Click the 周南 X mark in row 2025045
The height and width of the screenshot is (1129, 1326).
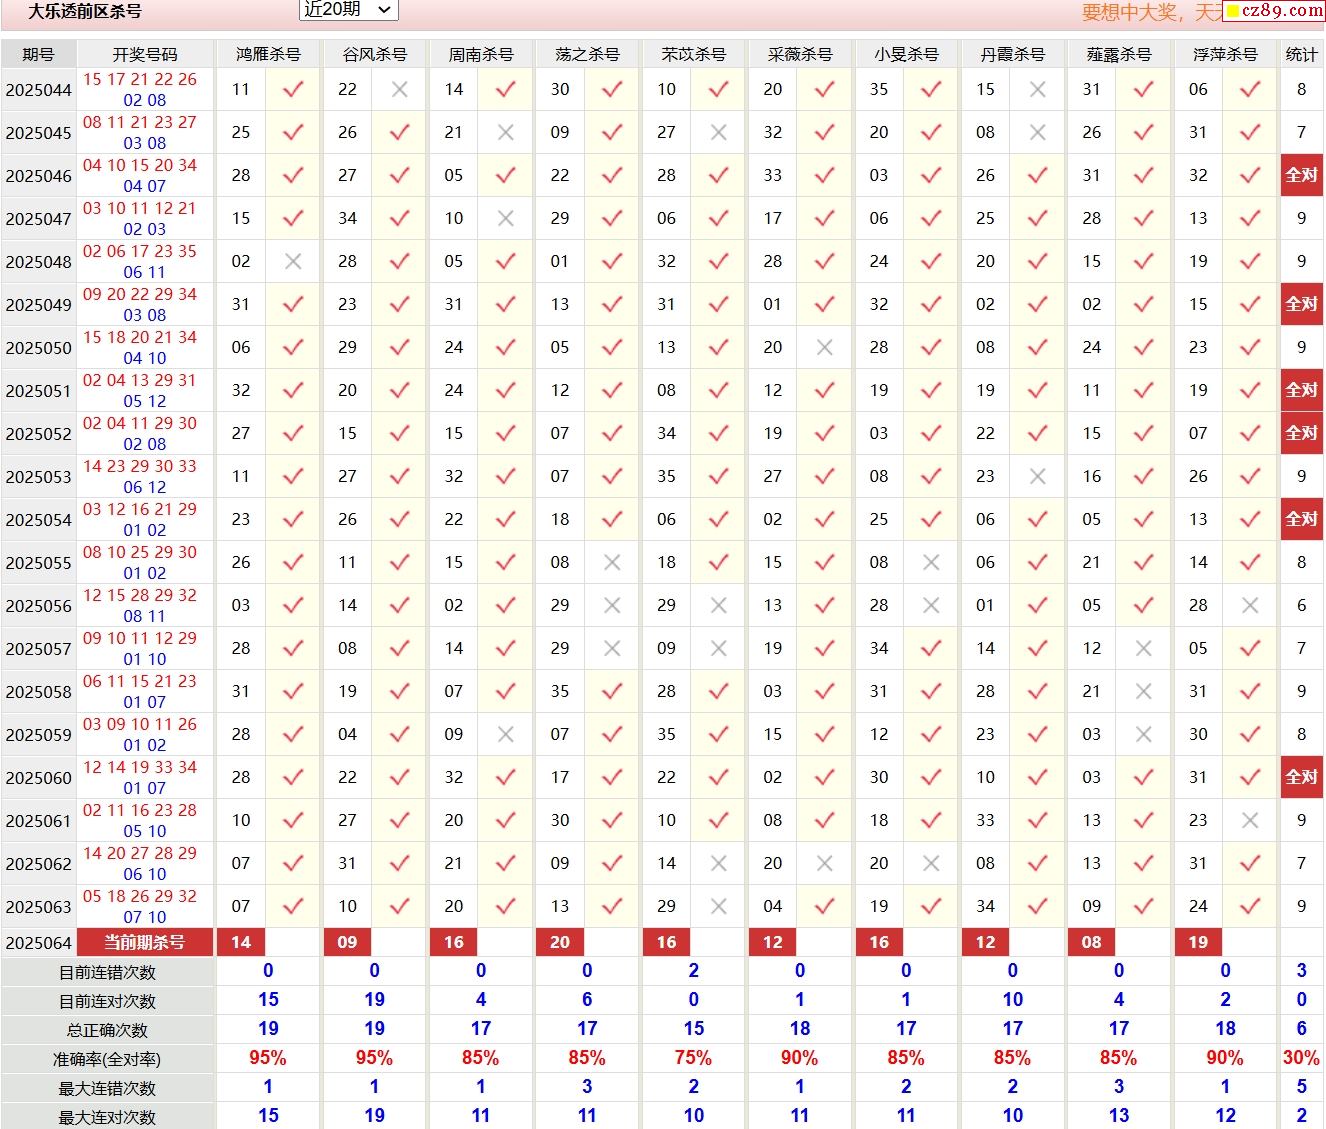click(506, 132)
